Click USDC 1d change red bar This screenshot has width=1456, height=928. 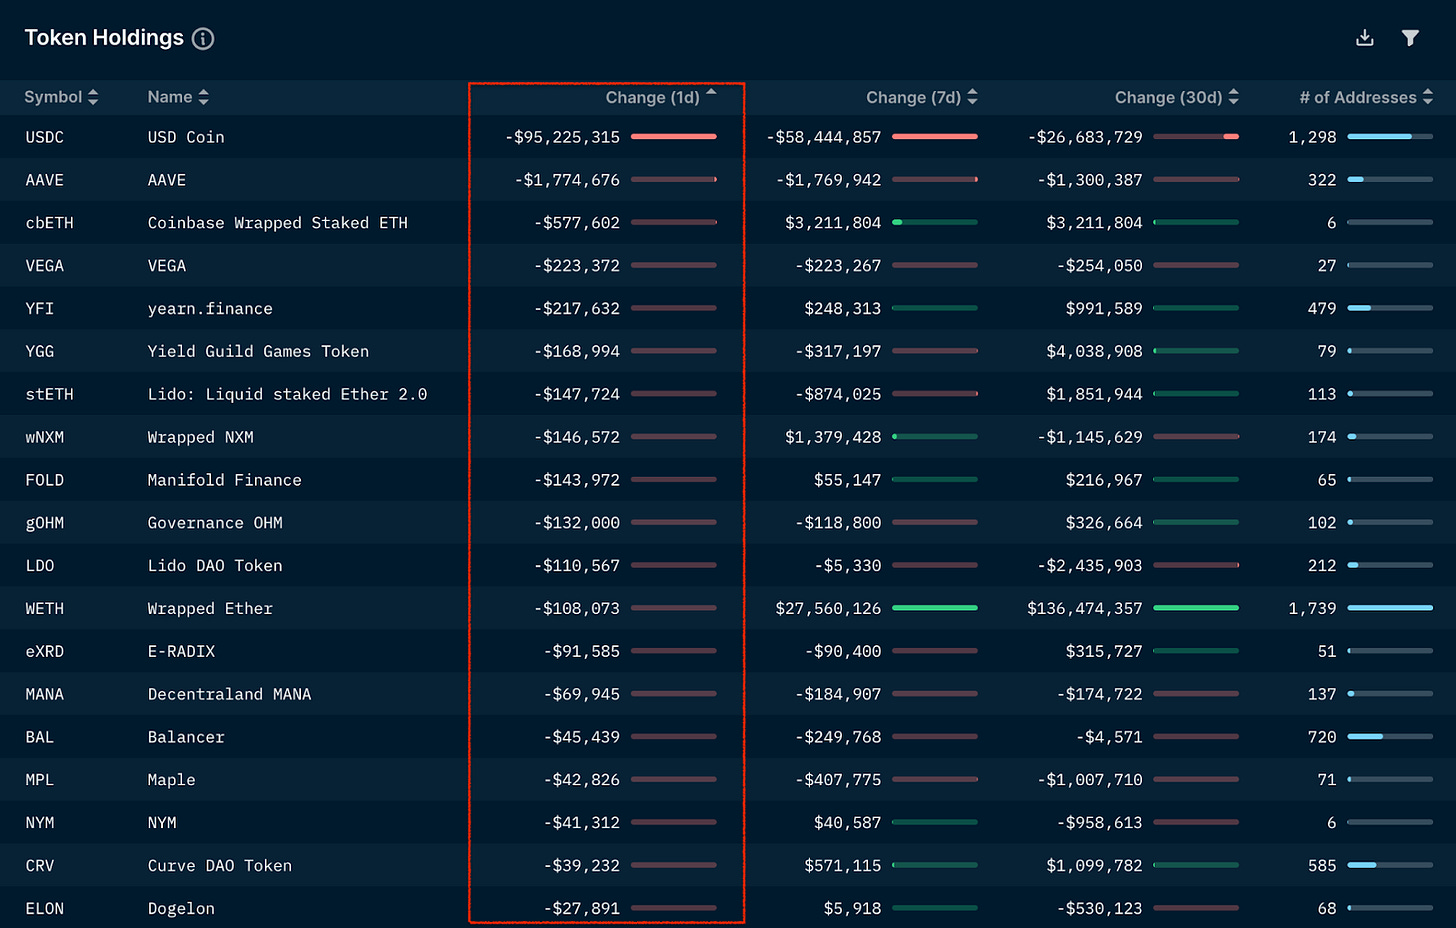(674, 136)
